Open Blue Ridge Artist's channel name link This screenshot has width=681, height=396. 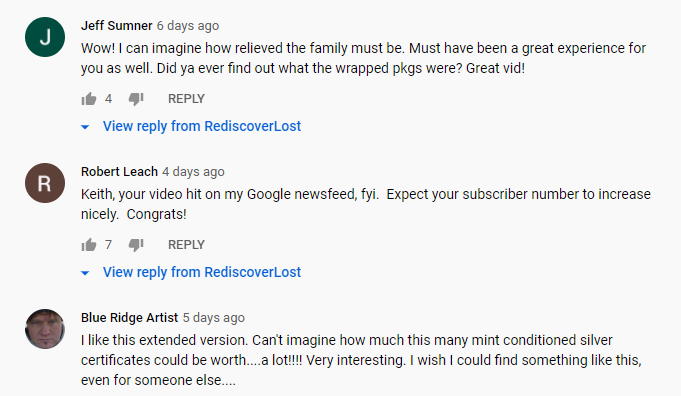[129, 317]
